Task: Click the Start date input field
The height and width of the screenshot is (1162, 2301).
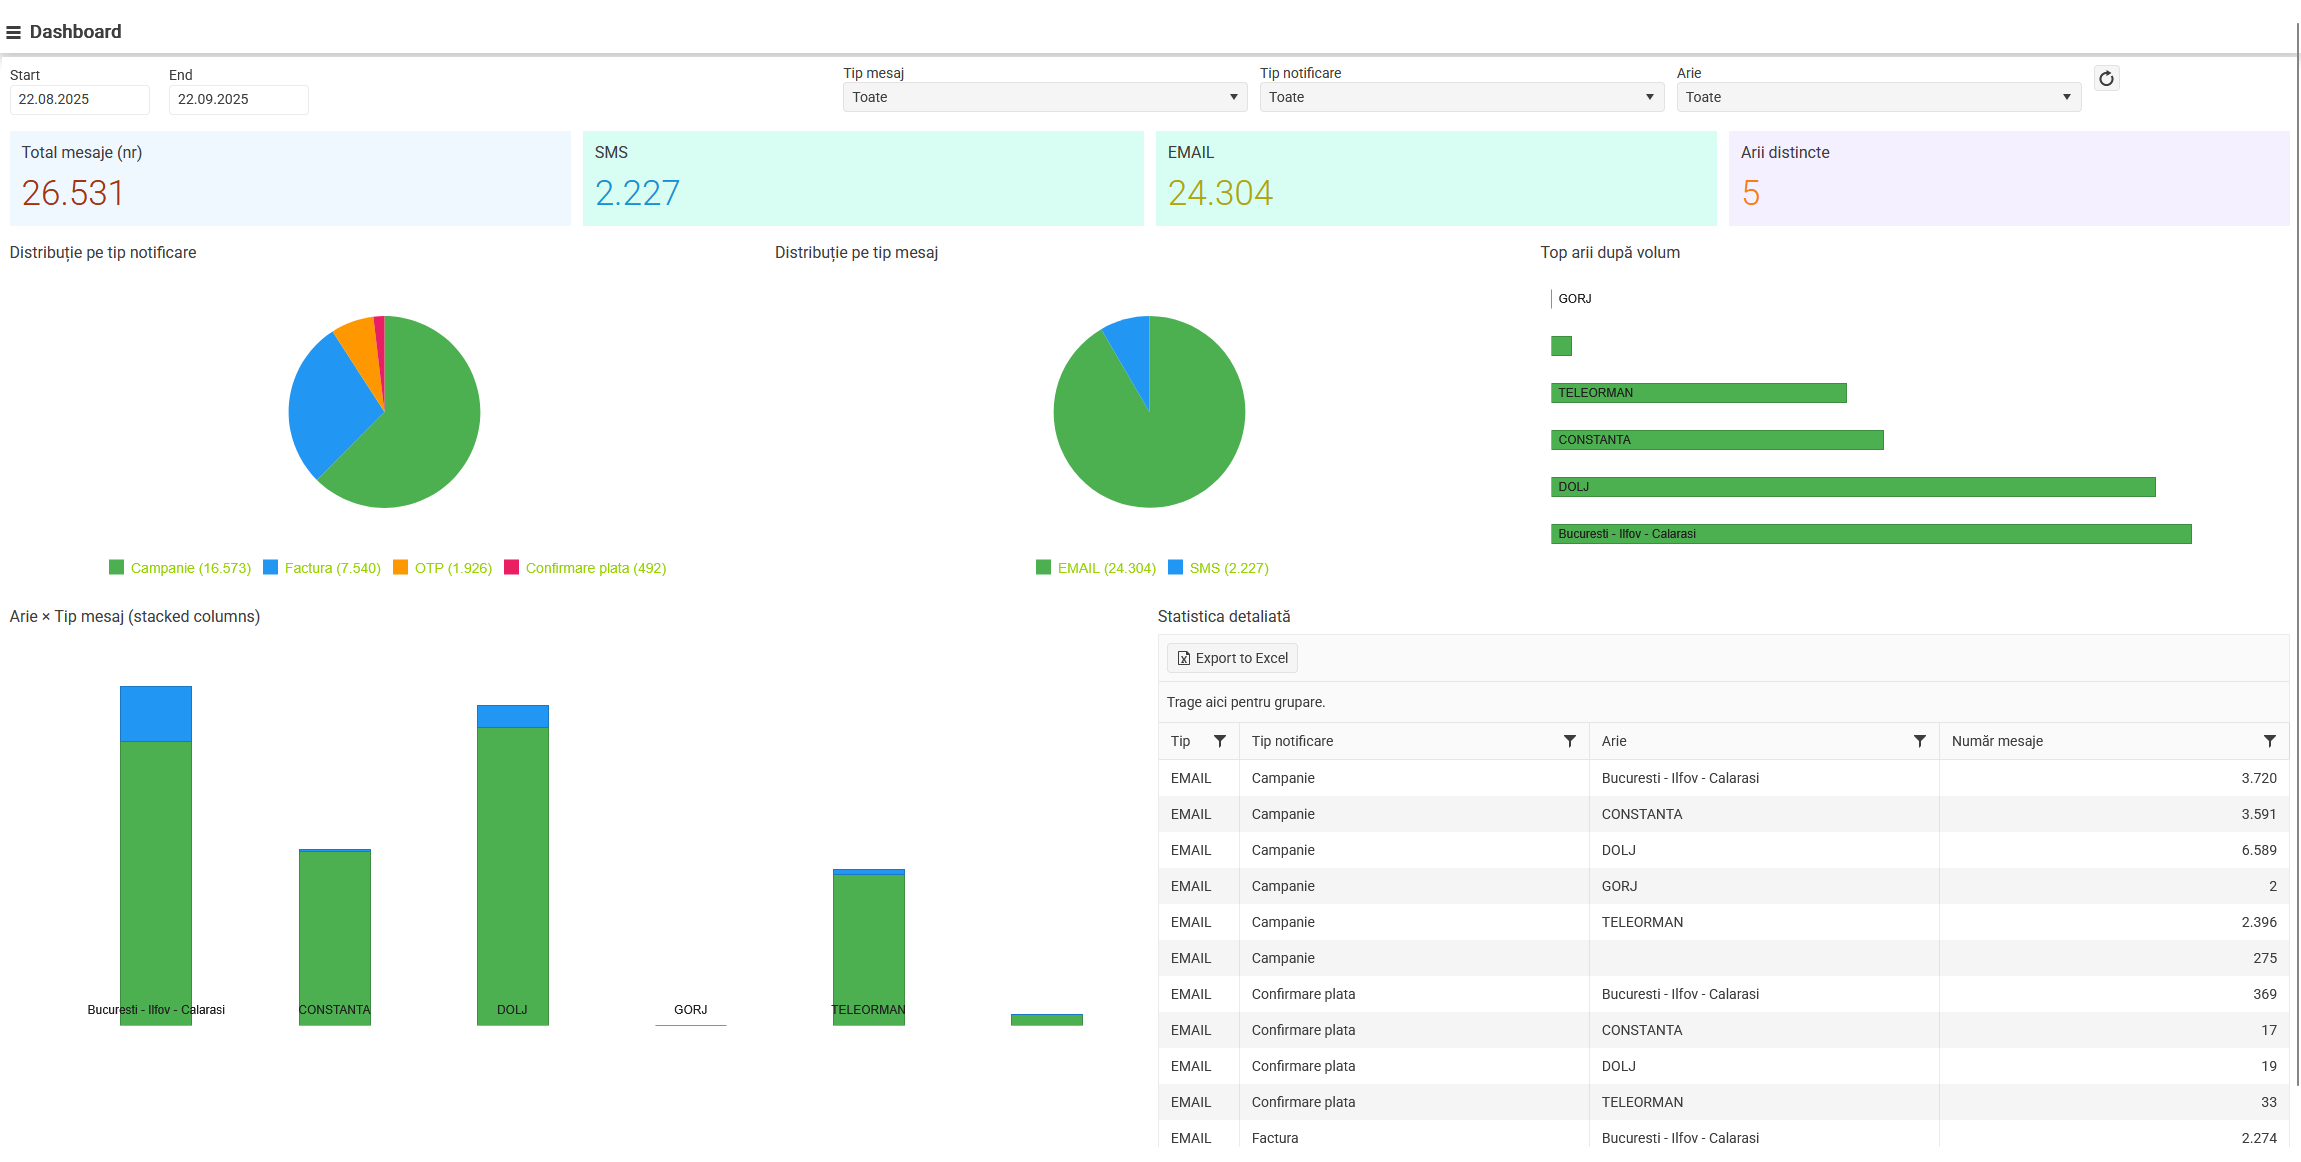Action: pyautogui.click(x=79, y=99)
